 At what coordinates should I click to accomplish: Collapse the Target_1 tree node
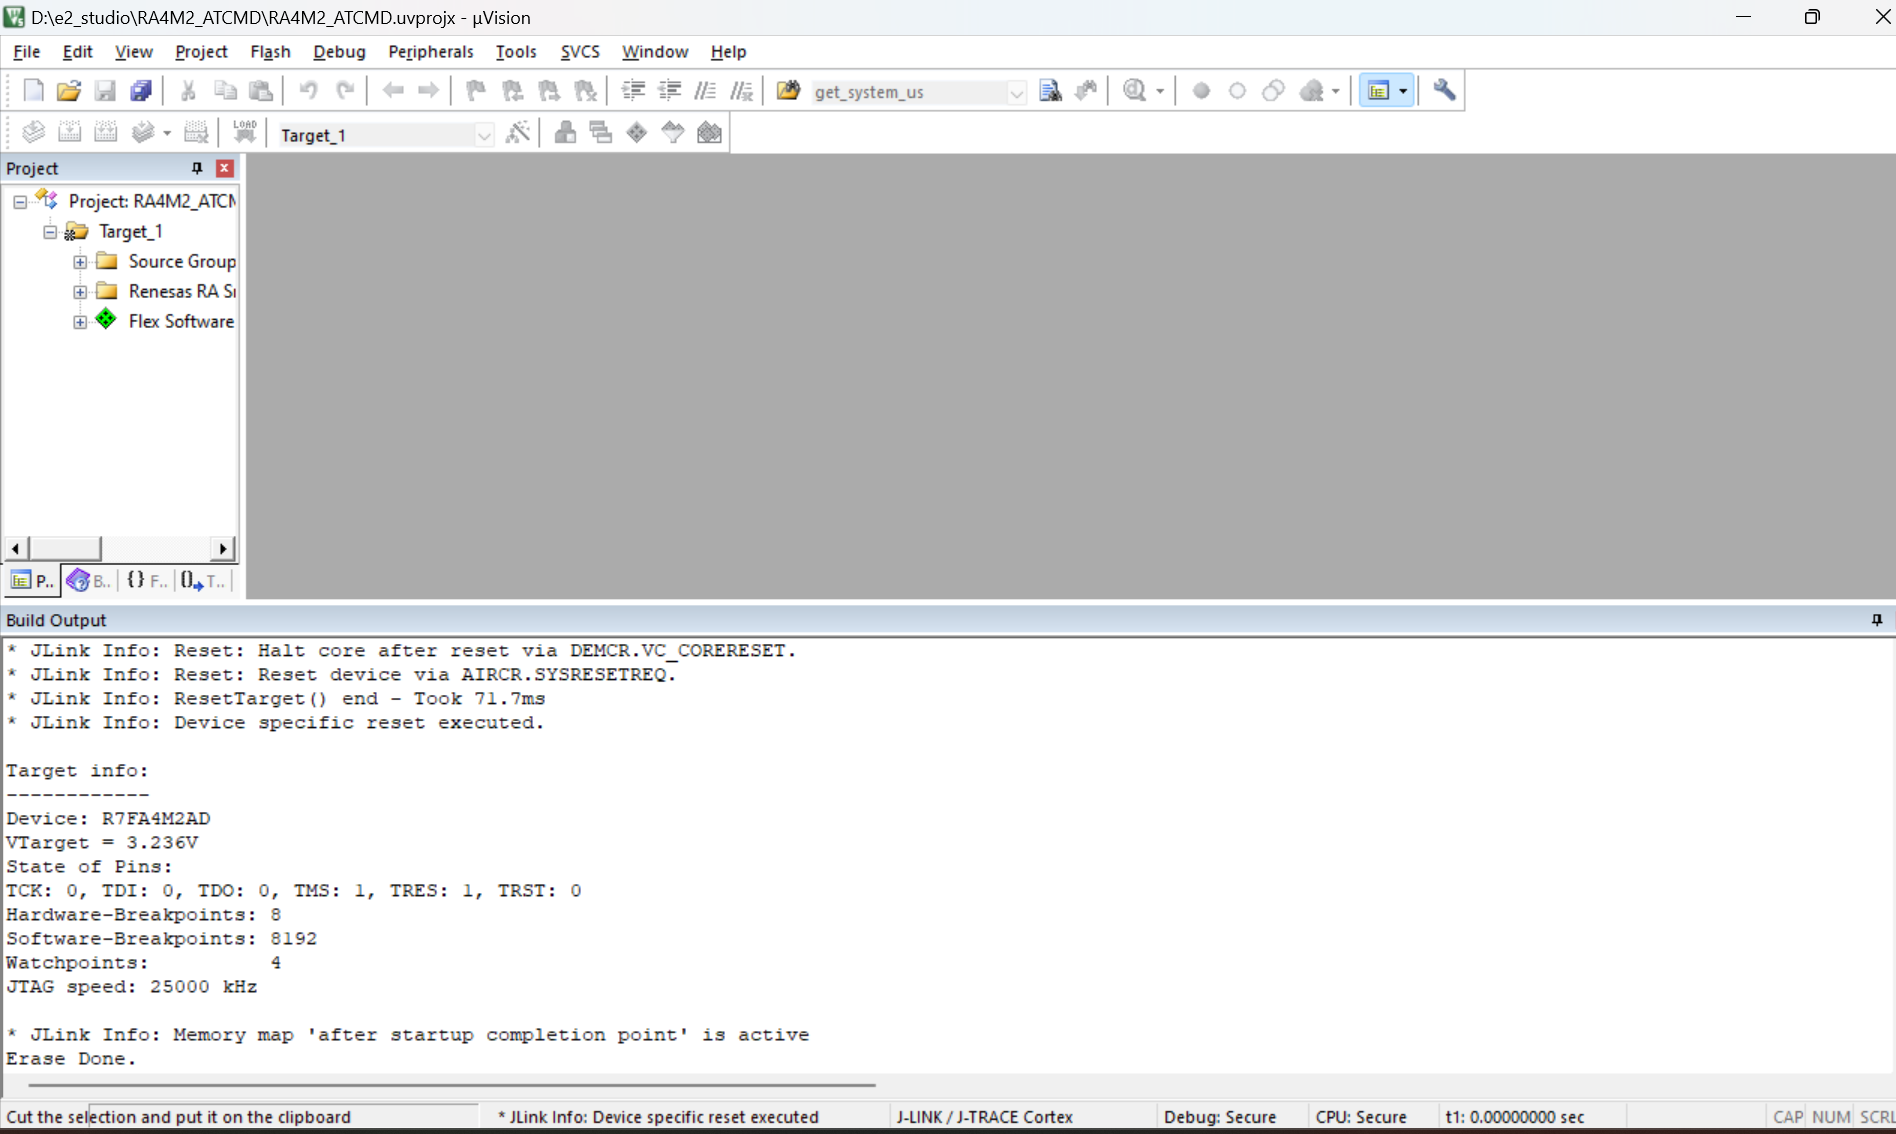(50, 232)
